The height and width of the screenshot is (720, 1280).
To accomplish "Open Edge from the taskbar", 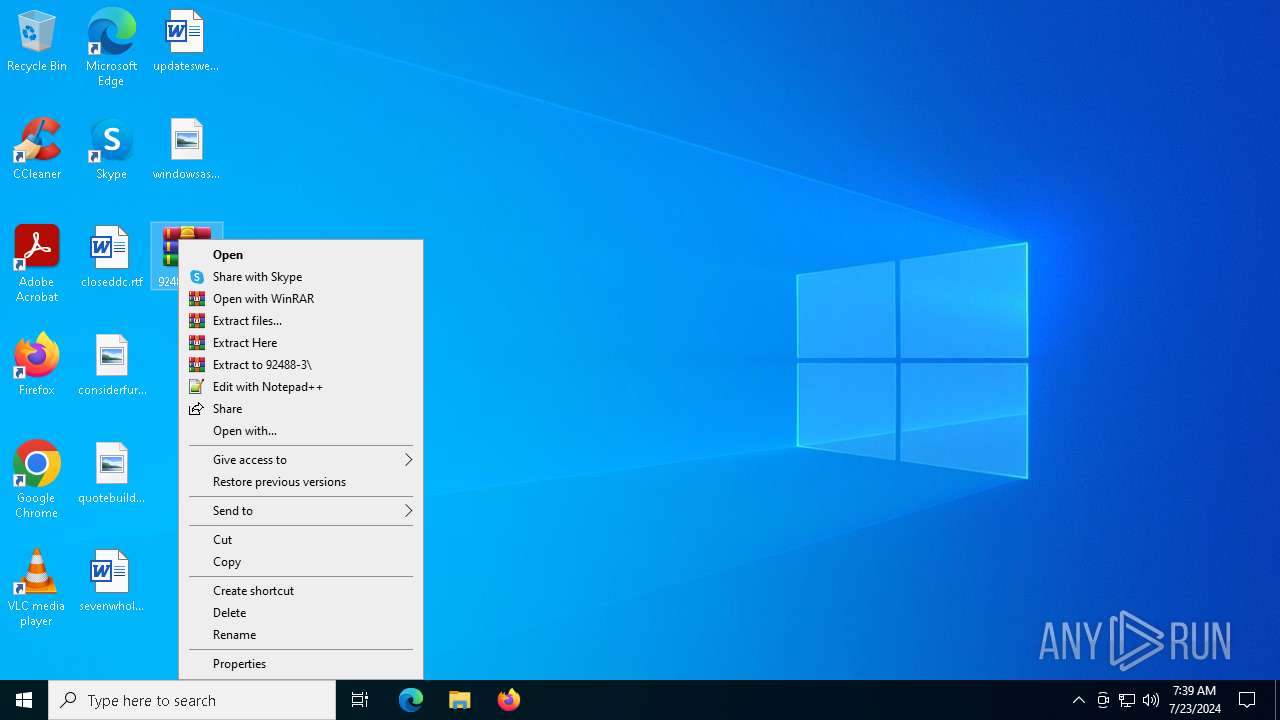I will (411, 700).
